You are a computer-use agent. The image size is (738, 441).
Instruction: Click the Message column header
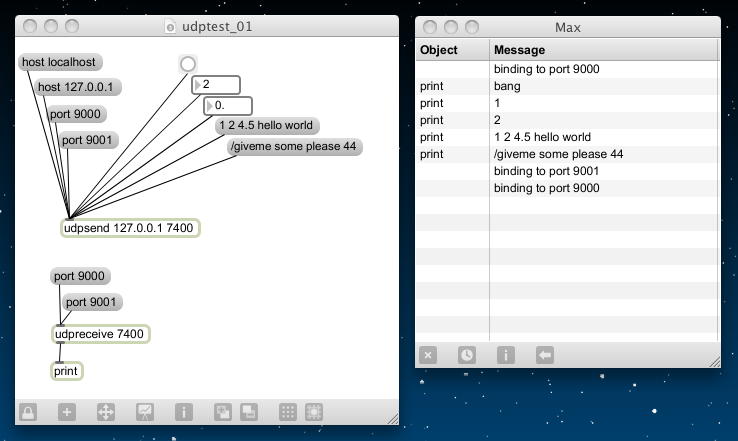click(604, 50)
